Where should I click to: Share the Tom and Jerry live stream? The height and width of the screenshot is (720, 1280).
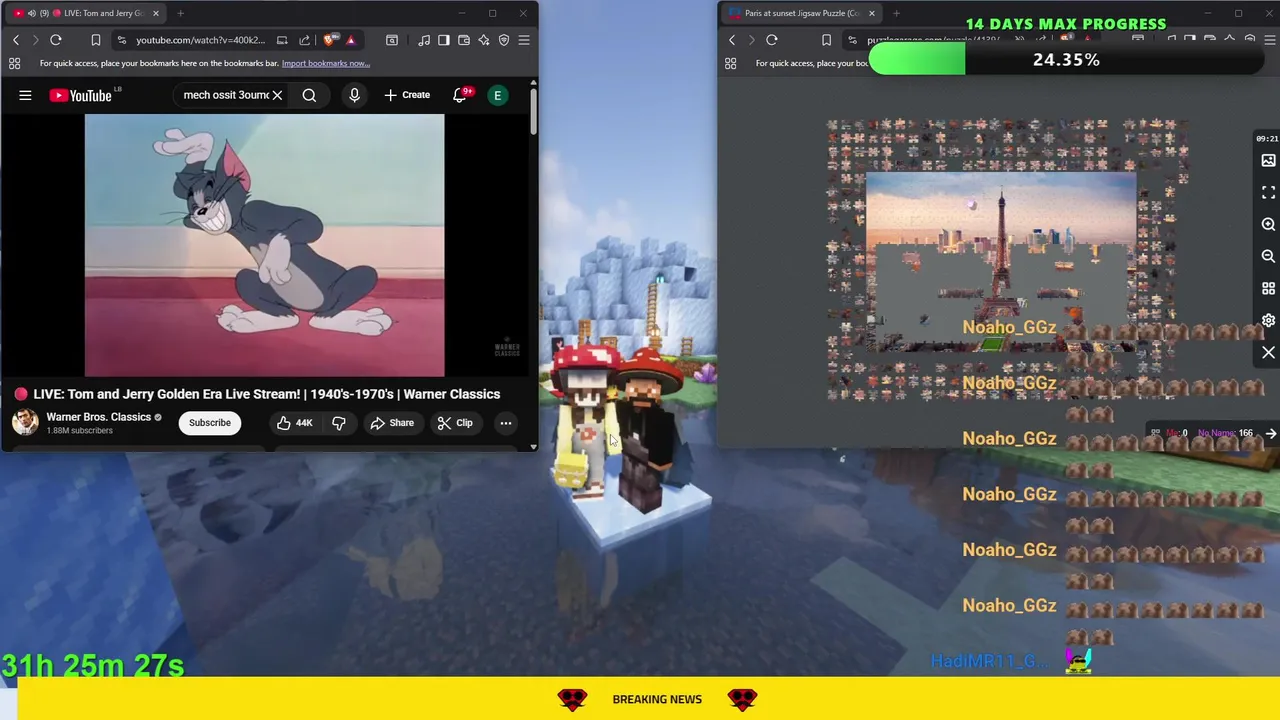tap(392, 423)
